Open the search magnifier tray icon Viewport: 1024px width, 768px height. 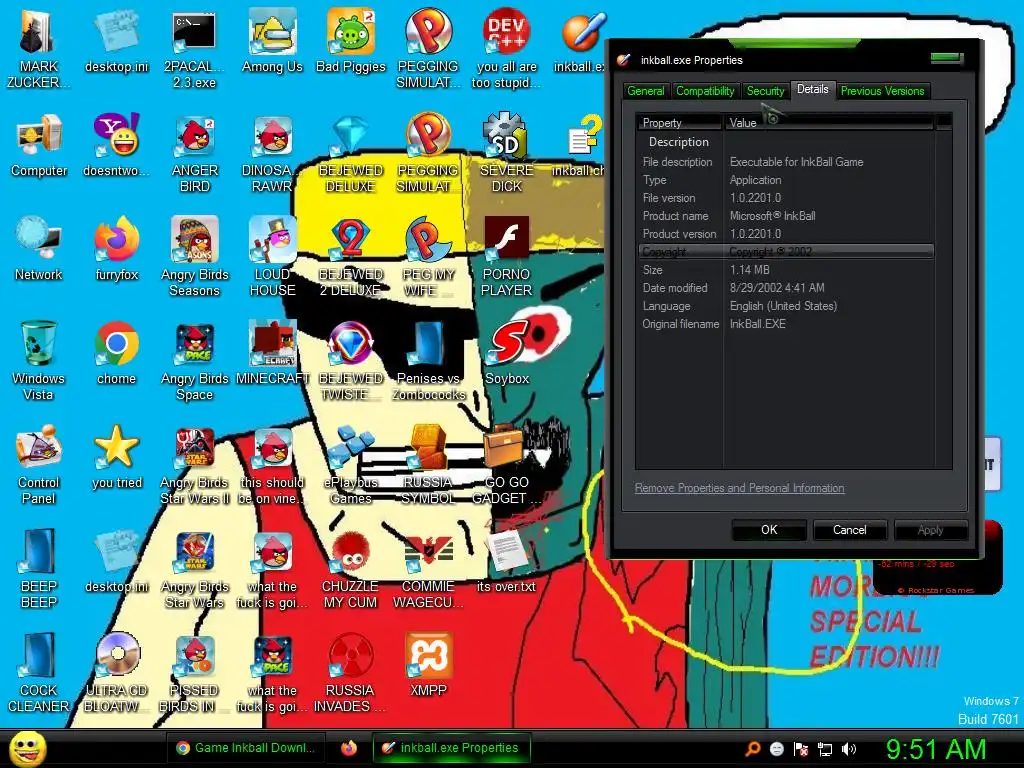pyautogui.click(x=753, y=749)
